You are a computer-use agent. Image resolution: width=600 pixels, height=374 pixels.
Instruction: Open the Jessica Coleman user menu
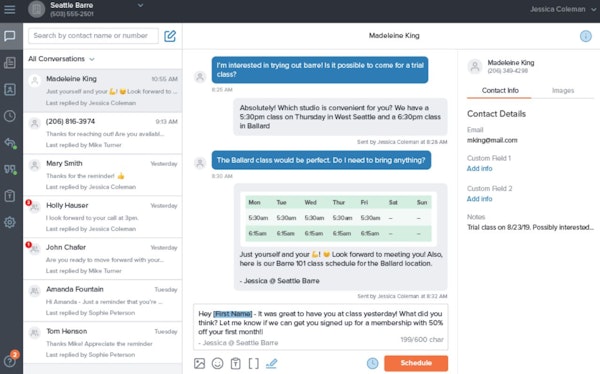pos(563,9)
